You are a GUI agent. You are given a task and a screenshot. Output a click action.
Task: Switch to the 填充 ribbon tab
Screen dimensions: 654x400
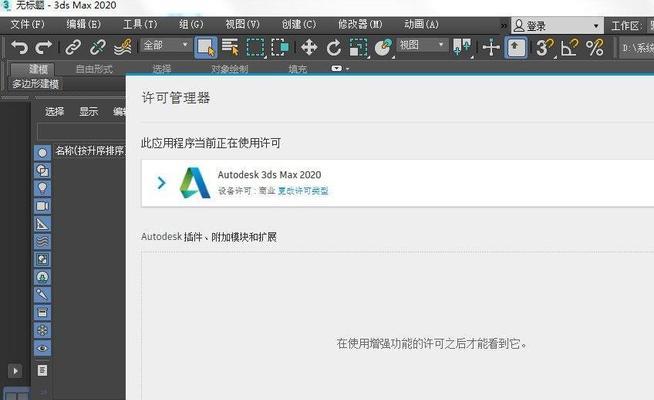point(297,69)
